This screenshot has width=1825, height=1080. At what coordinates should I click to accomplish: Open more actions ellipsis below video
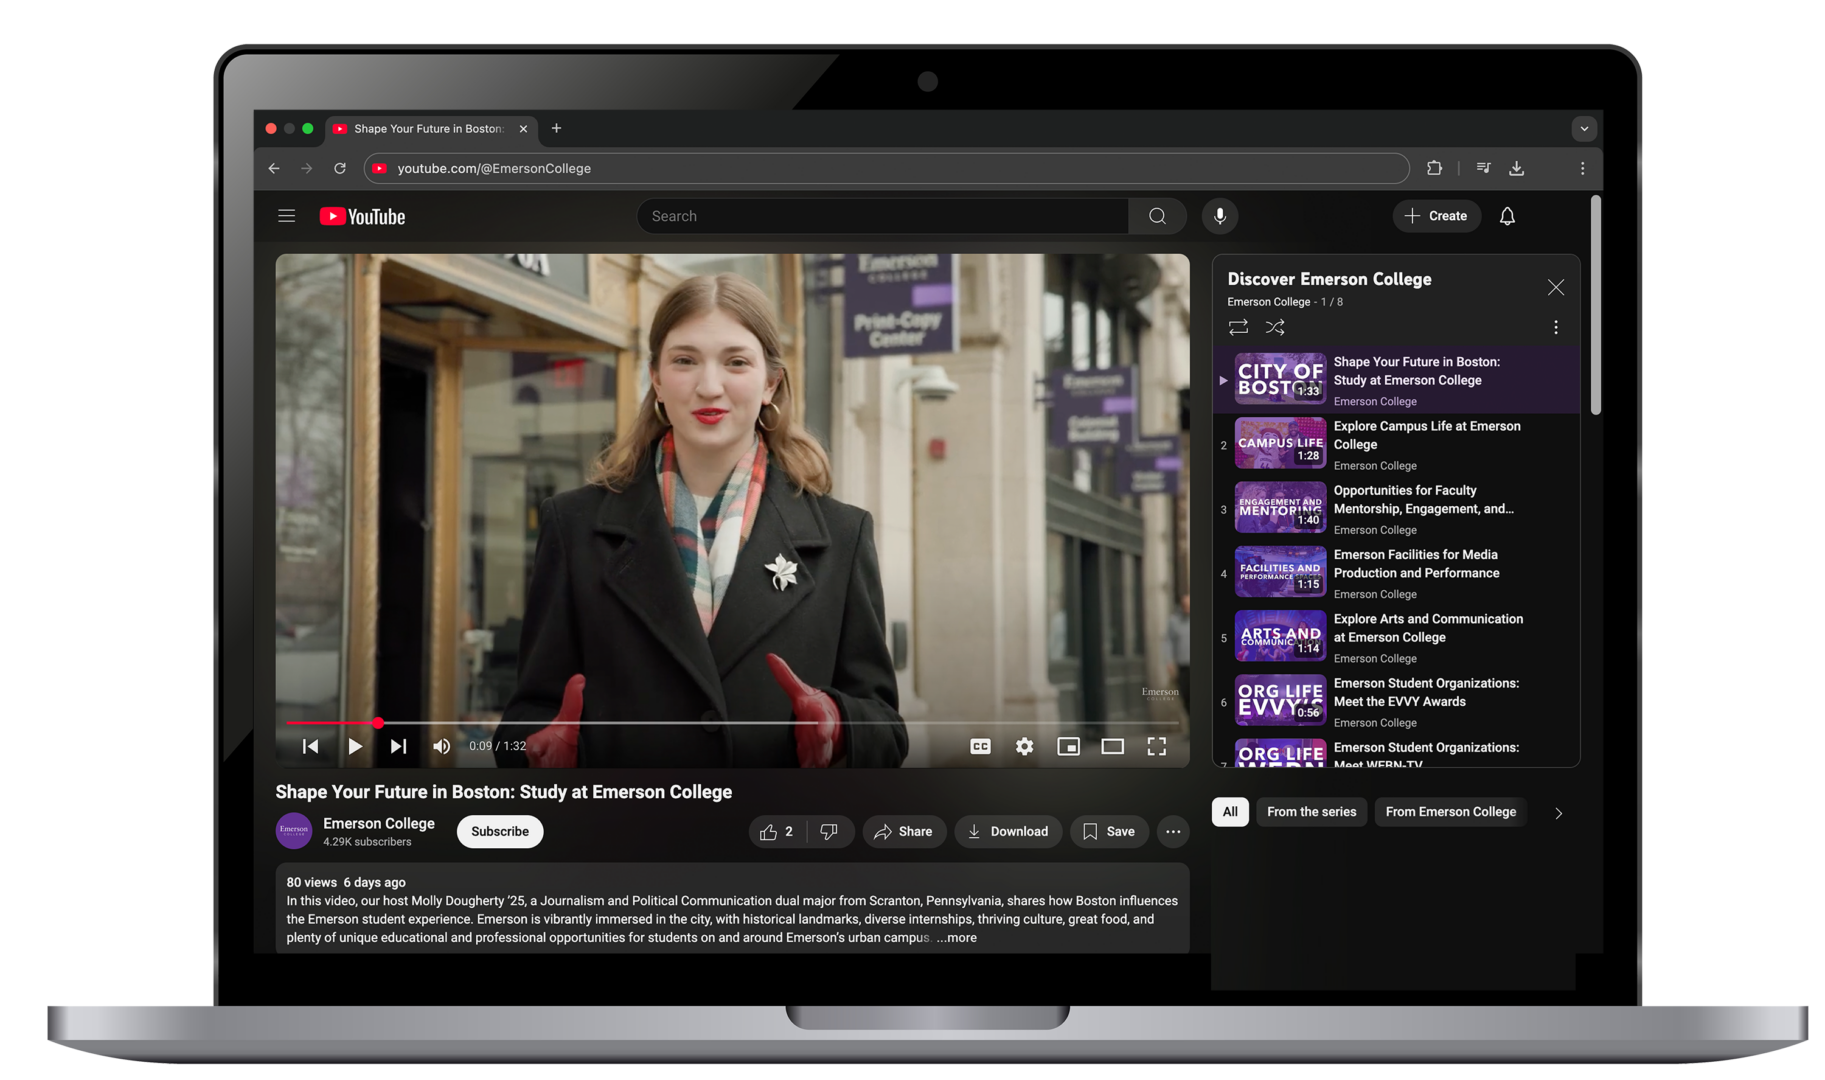click(x=1173, y=832)
